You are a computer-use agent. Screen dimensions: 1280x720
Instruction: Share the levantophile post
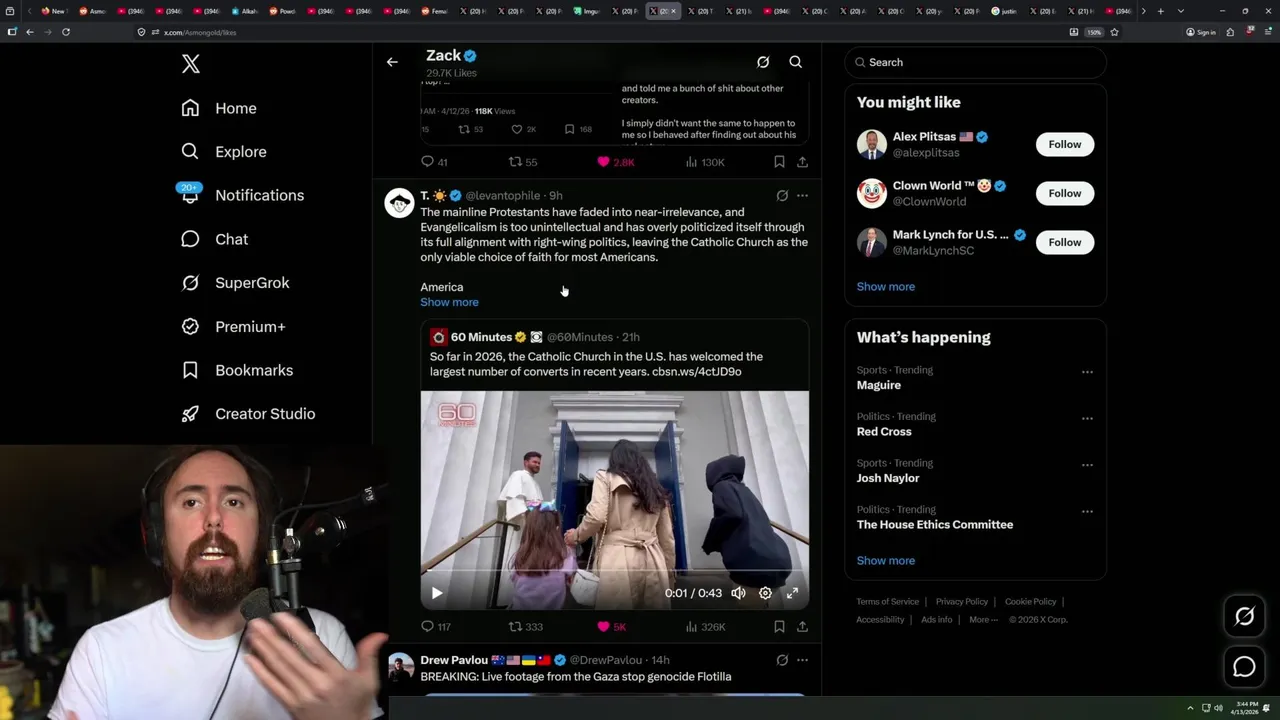coord(802,627)
